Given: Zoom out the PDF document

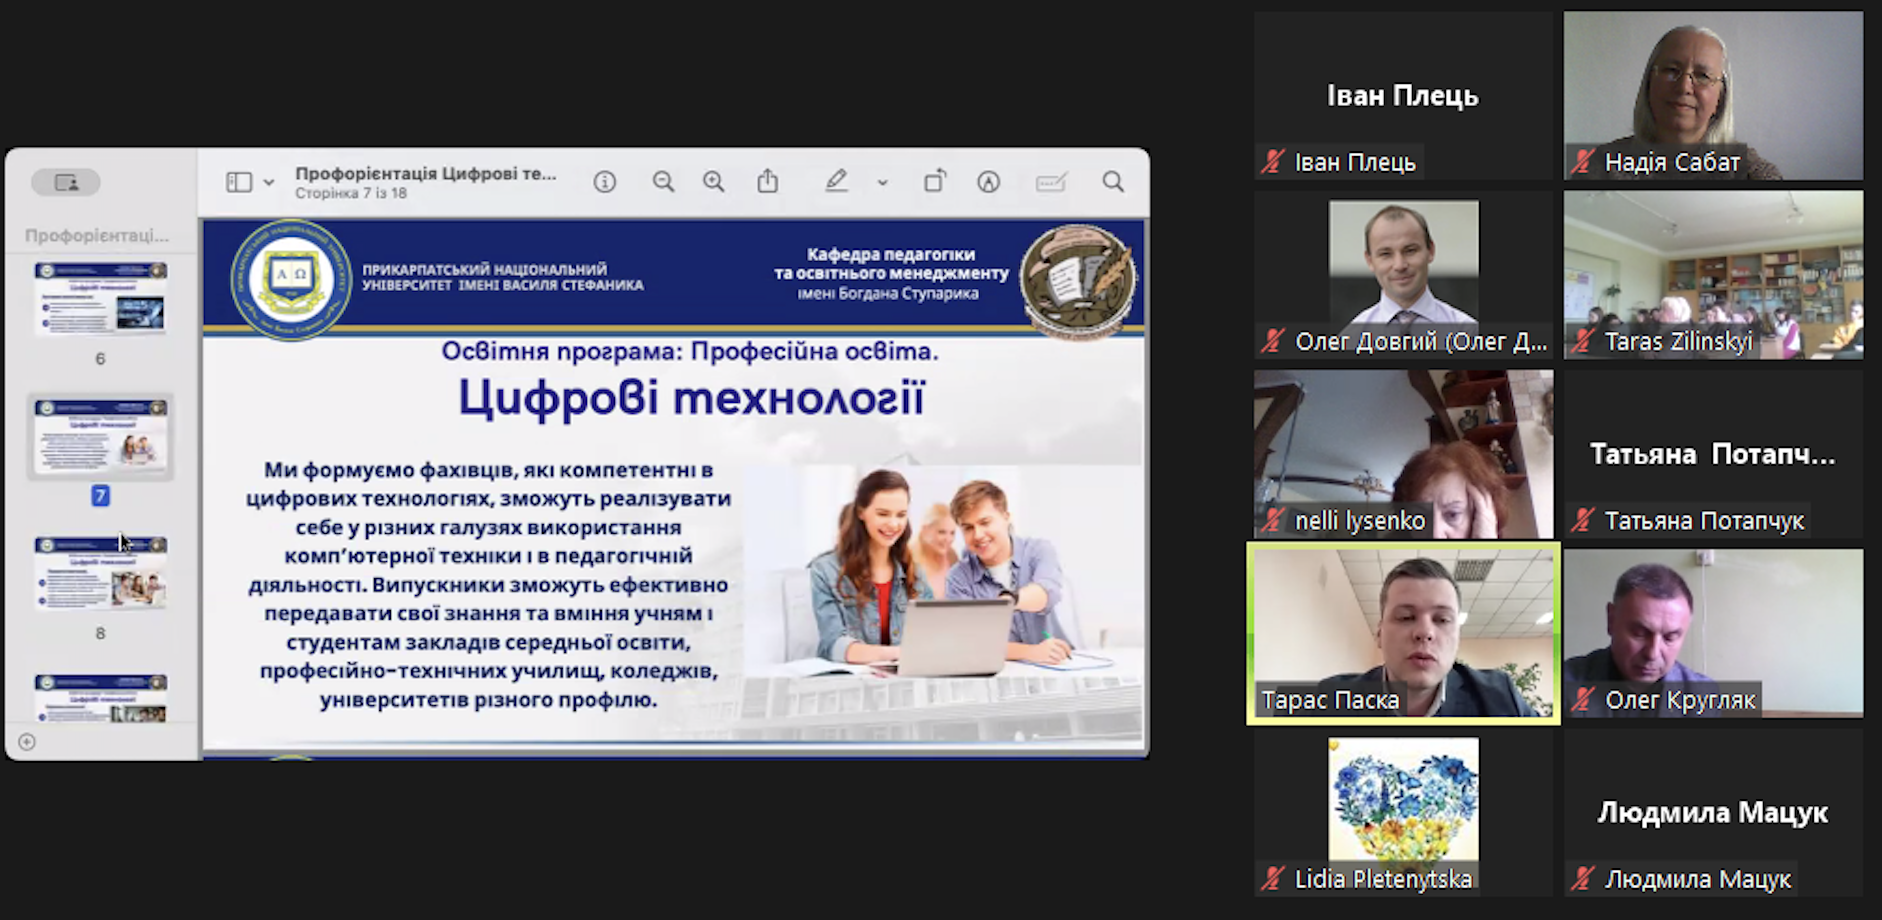Looking at the screenshot, I should click(x=663, y=182).
